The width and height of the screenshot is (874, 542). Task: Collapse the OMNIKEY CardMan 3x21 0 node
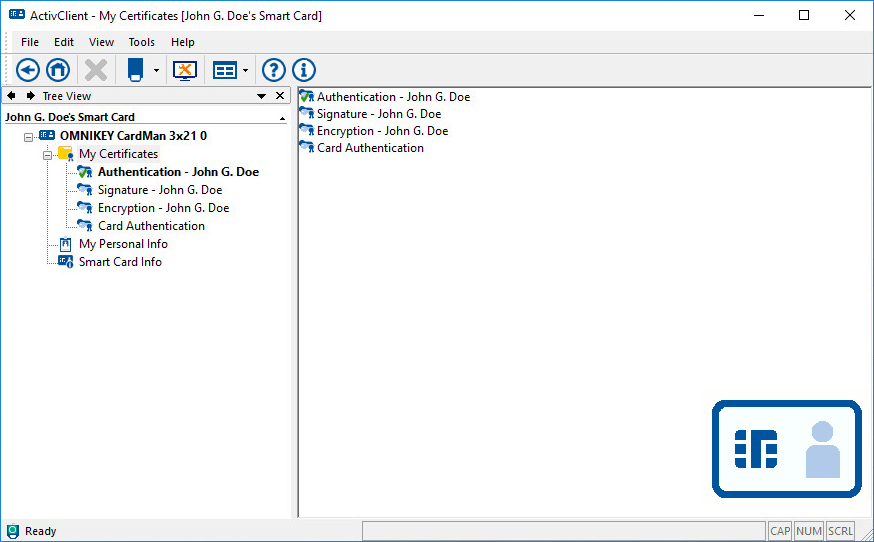29,136
